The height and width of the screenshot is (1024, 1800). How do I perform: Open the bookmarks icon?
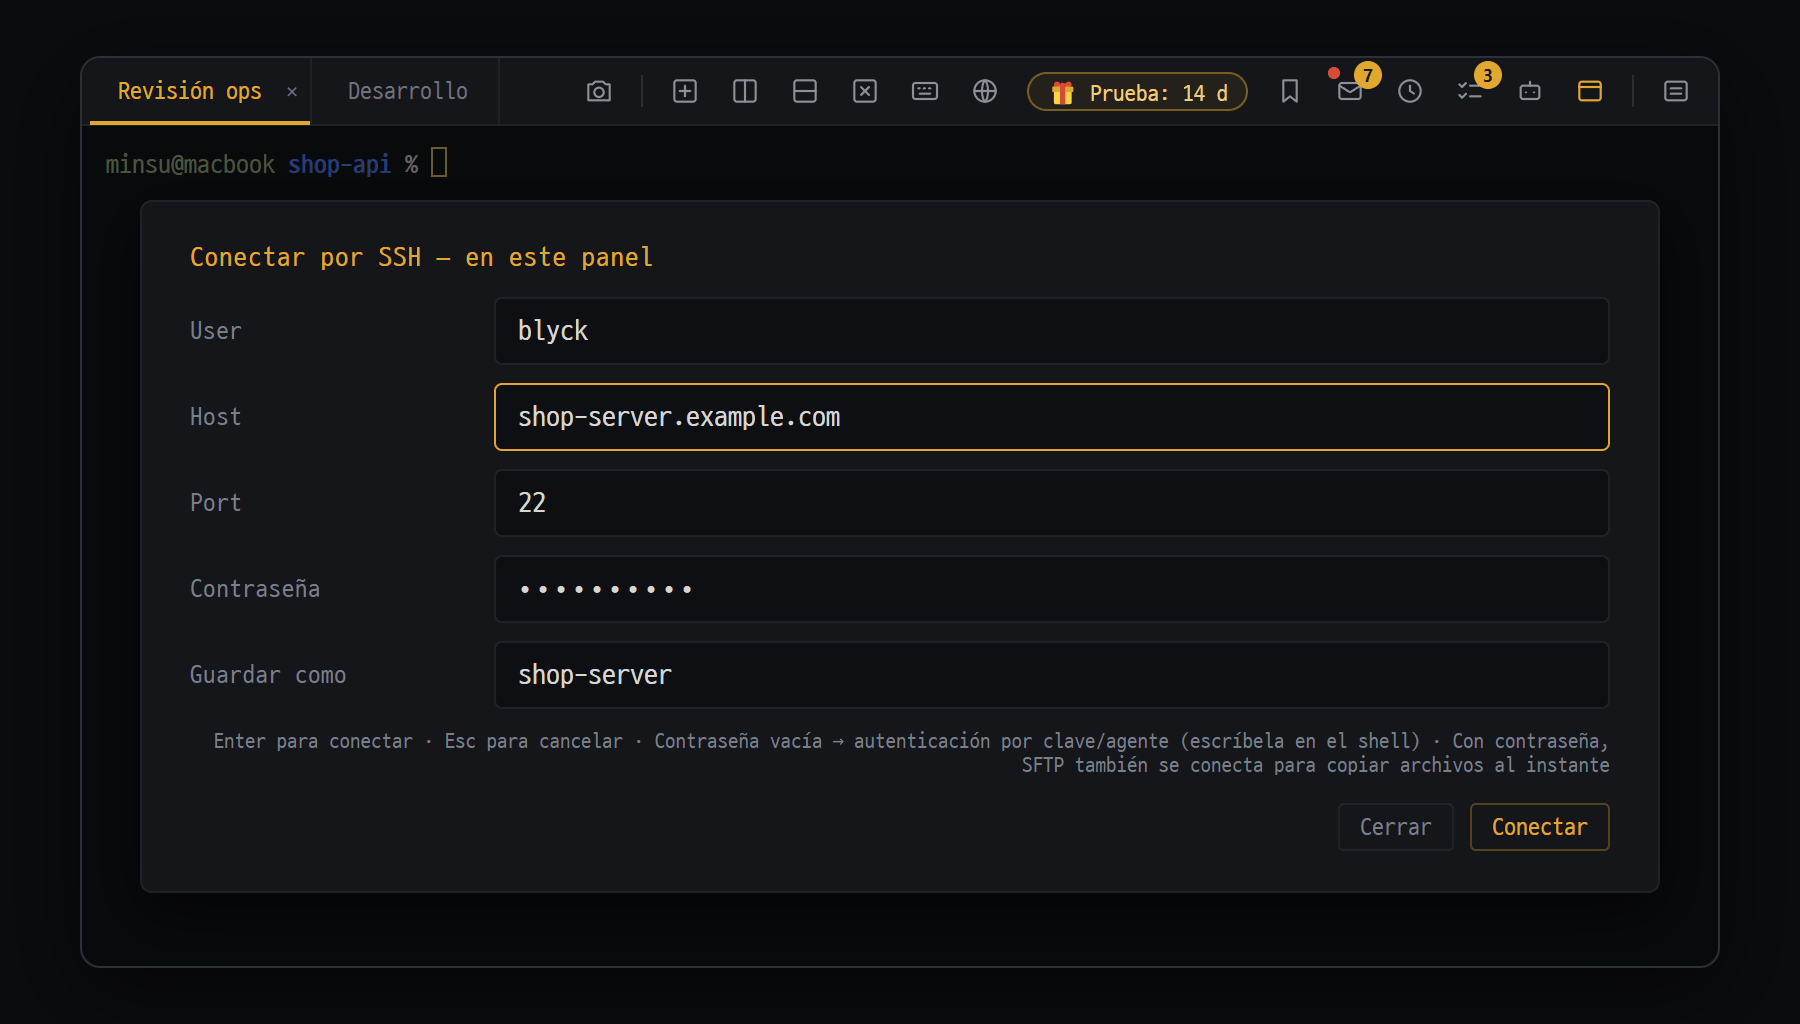pyautogui.click(x=1290, y=92)
